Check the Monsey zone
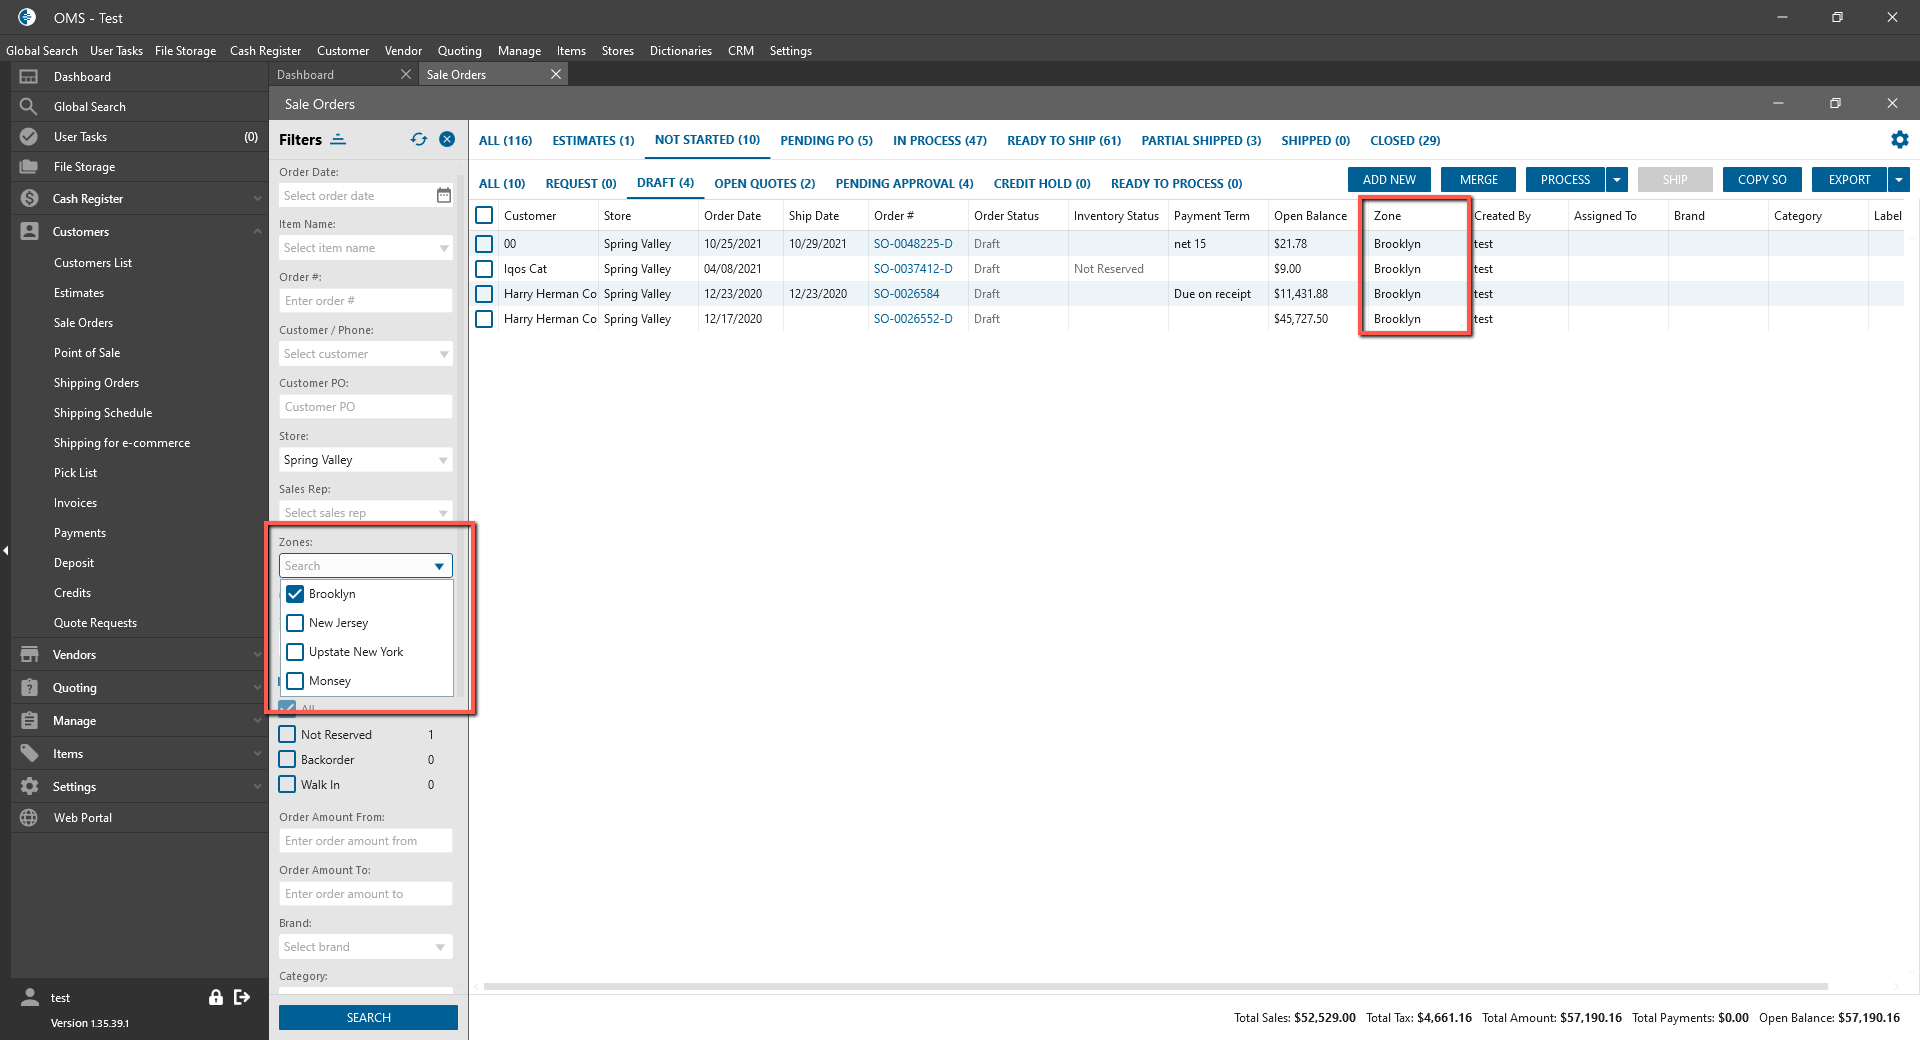This screenshot has width=1920, height=1040. coord(295,681)
